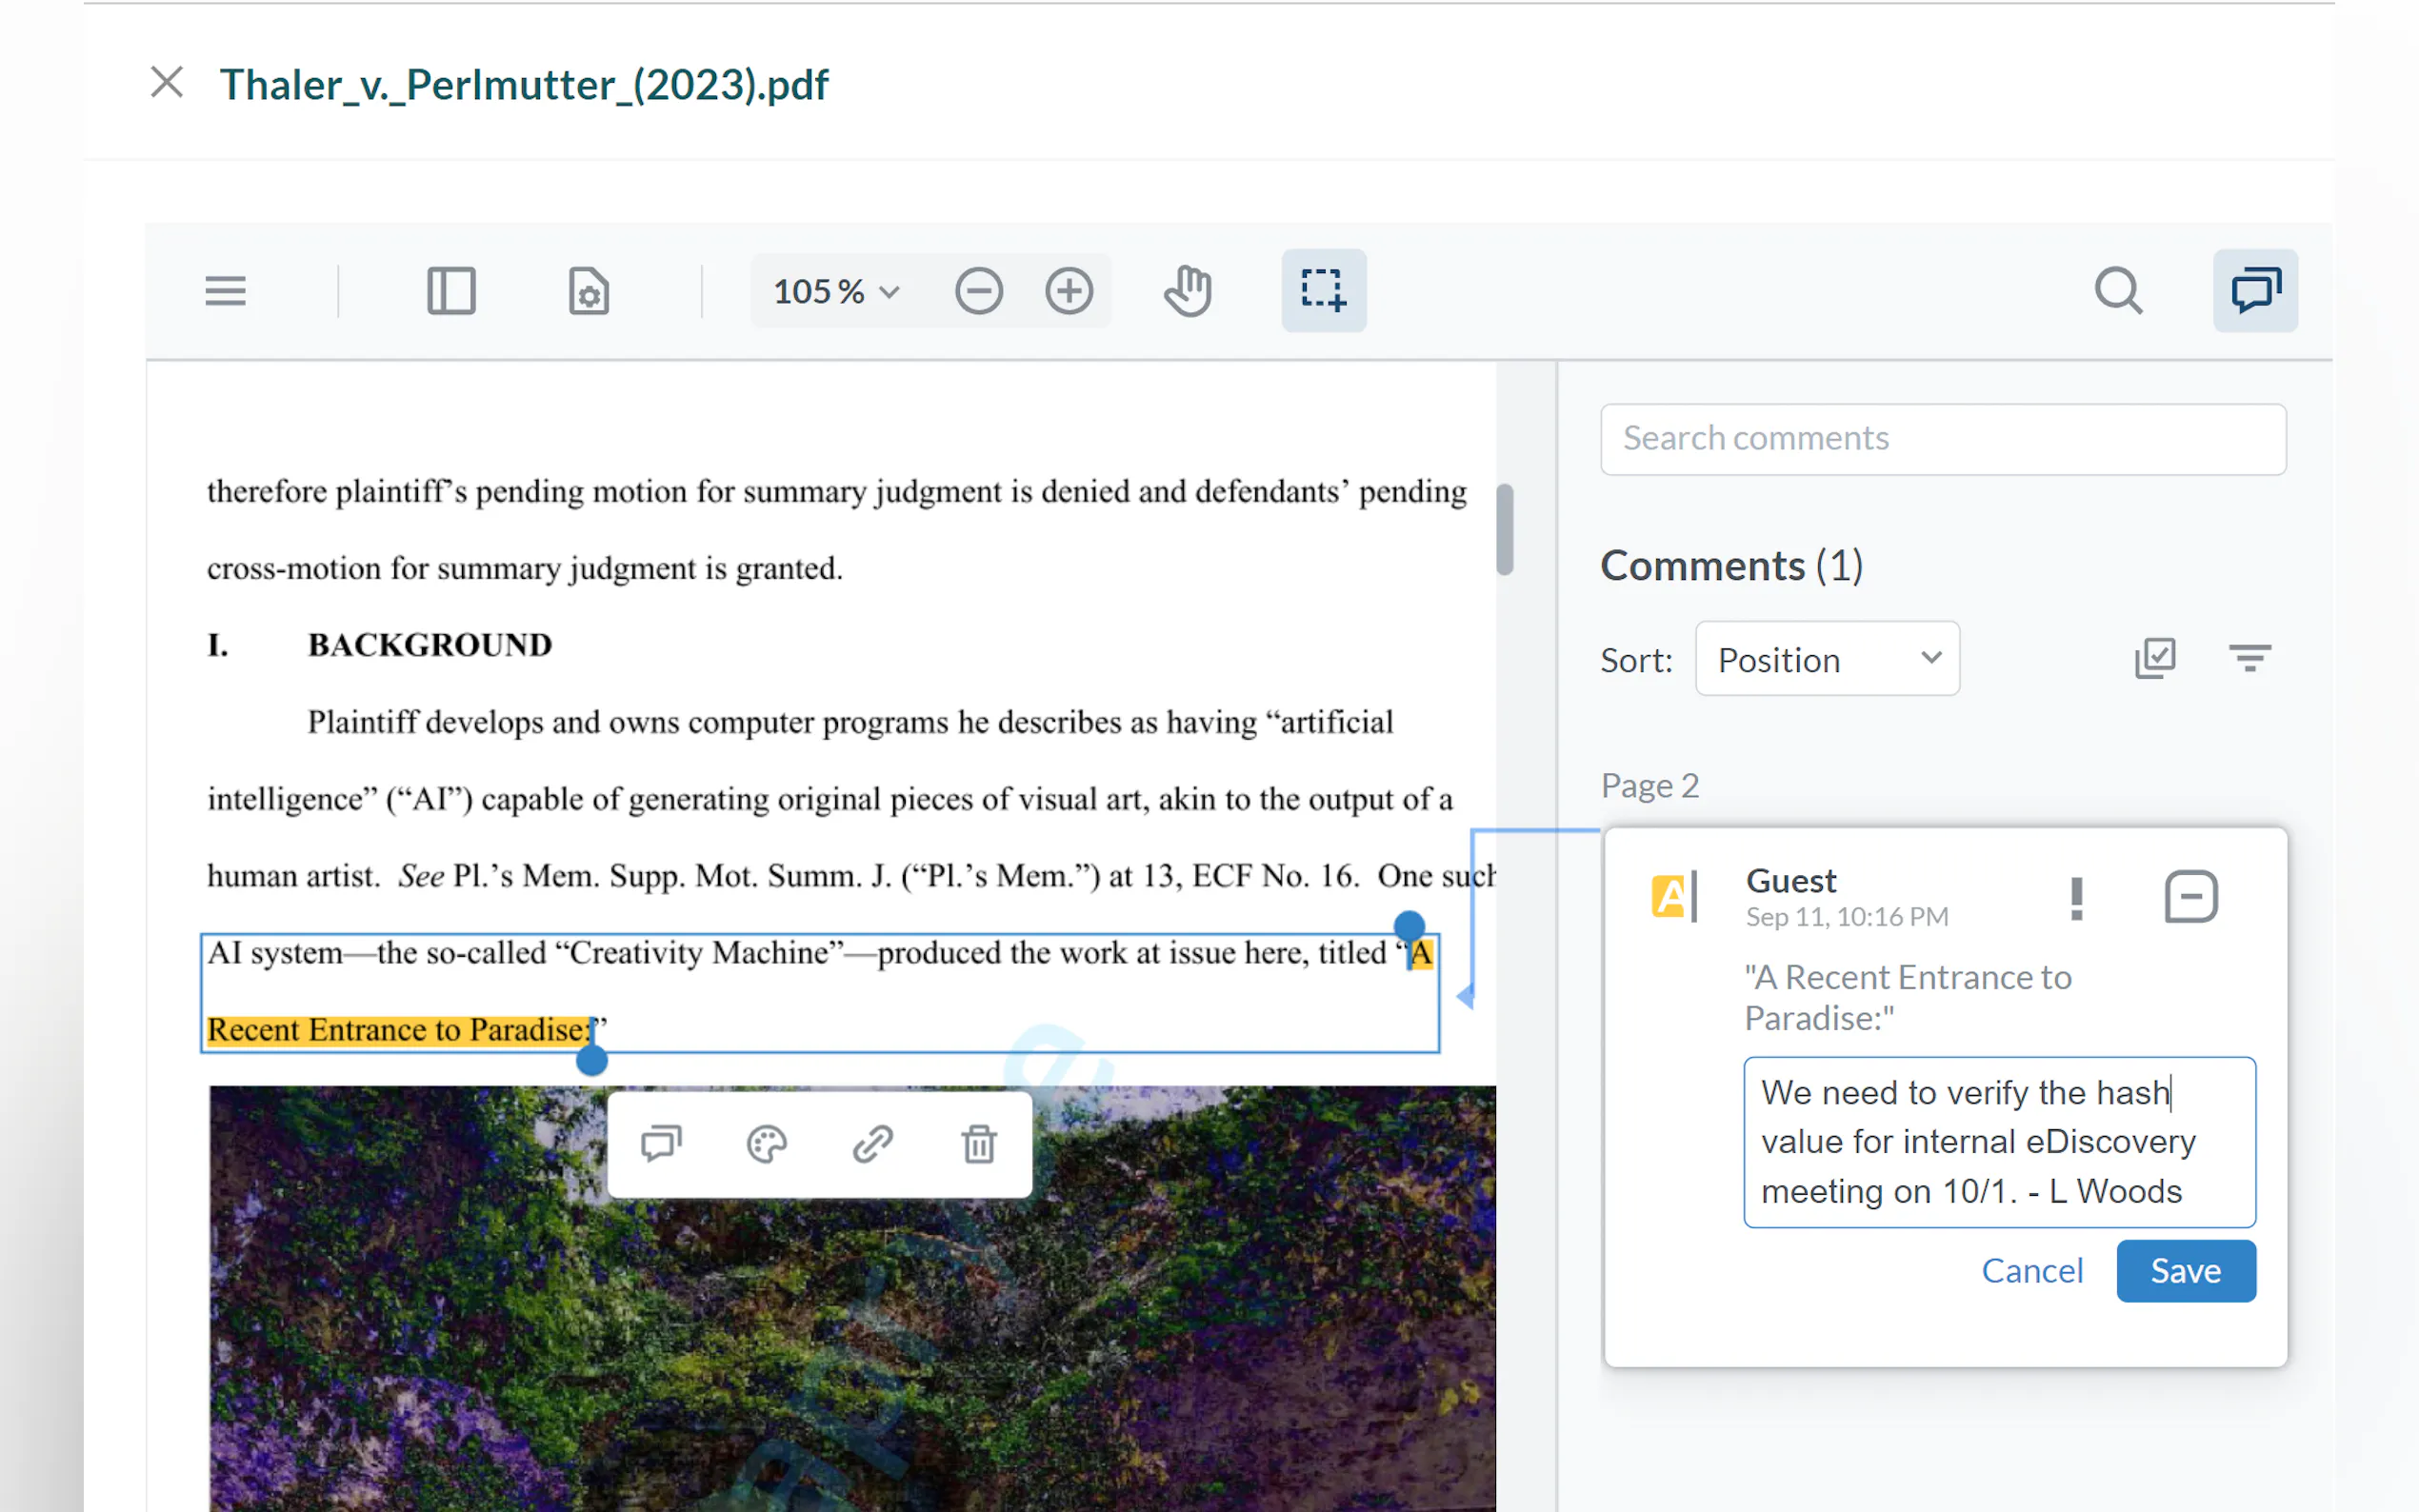This screenshot has width=2419, height=1512.
Task: Open the view controls page settings
Action: pos(588,291)
